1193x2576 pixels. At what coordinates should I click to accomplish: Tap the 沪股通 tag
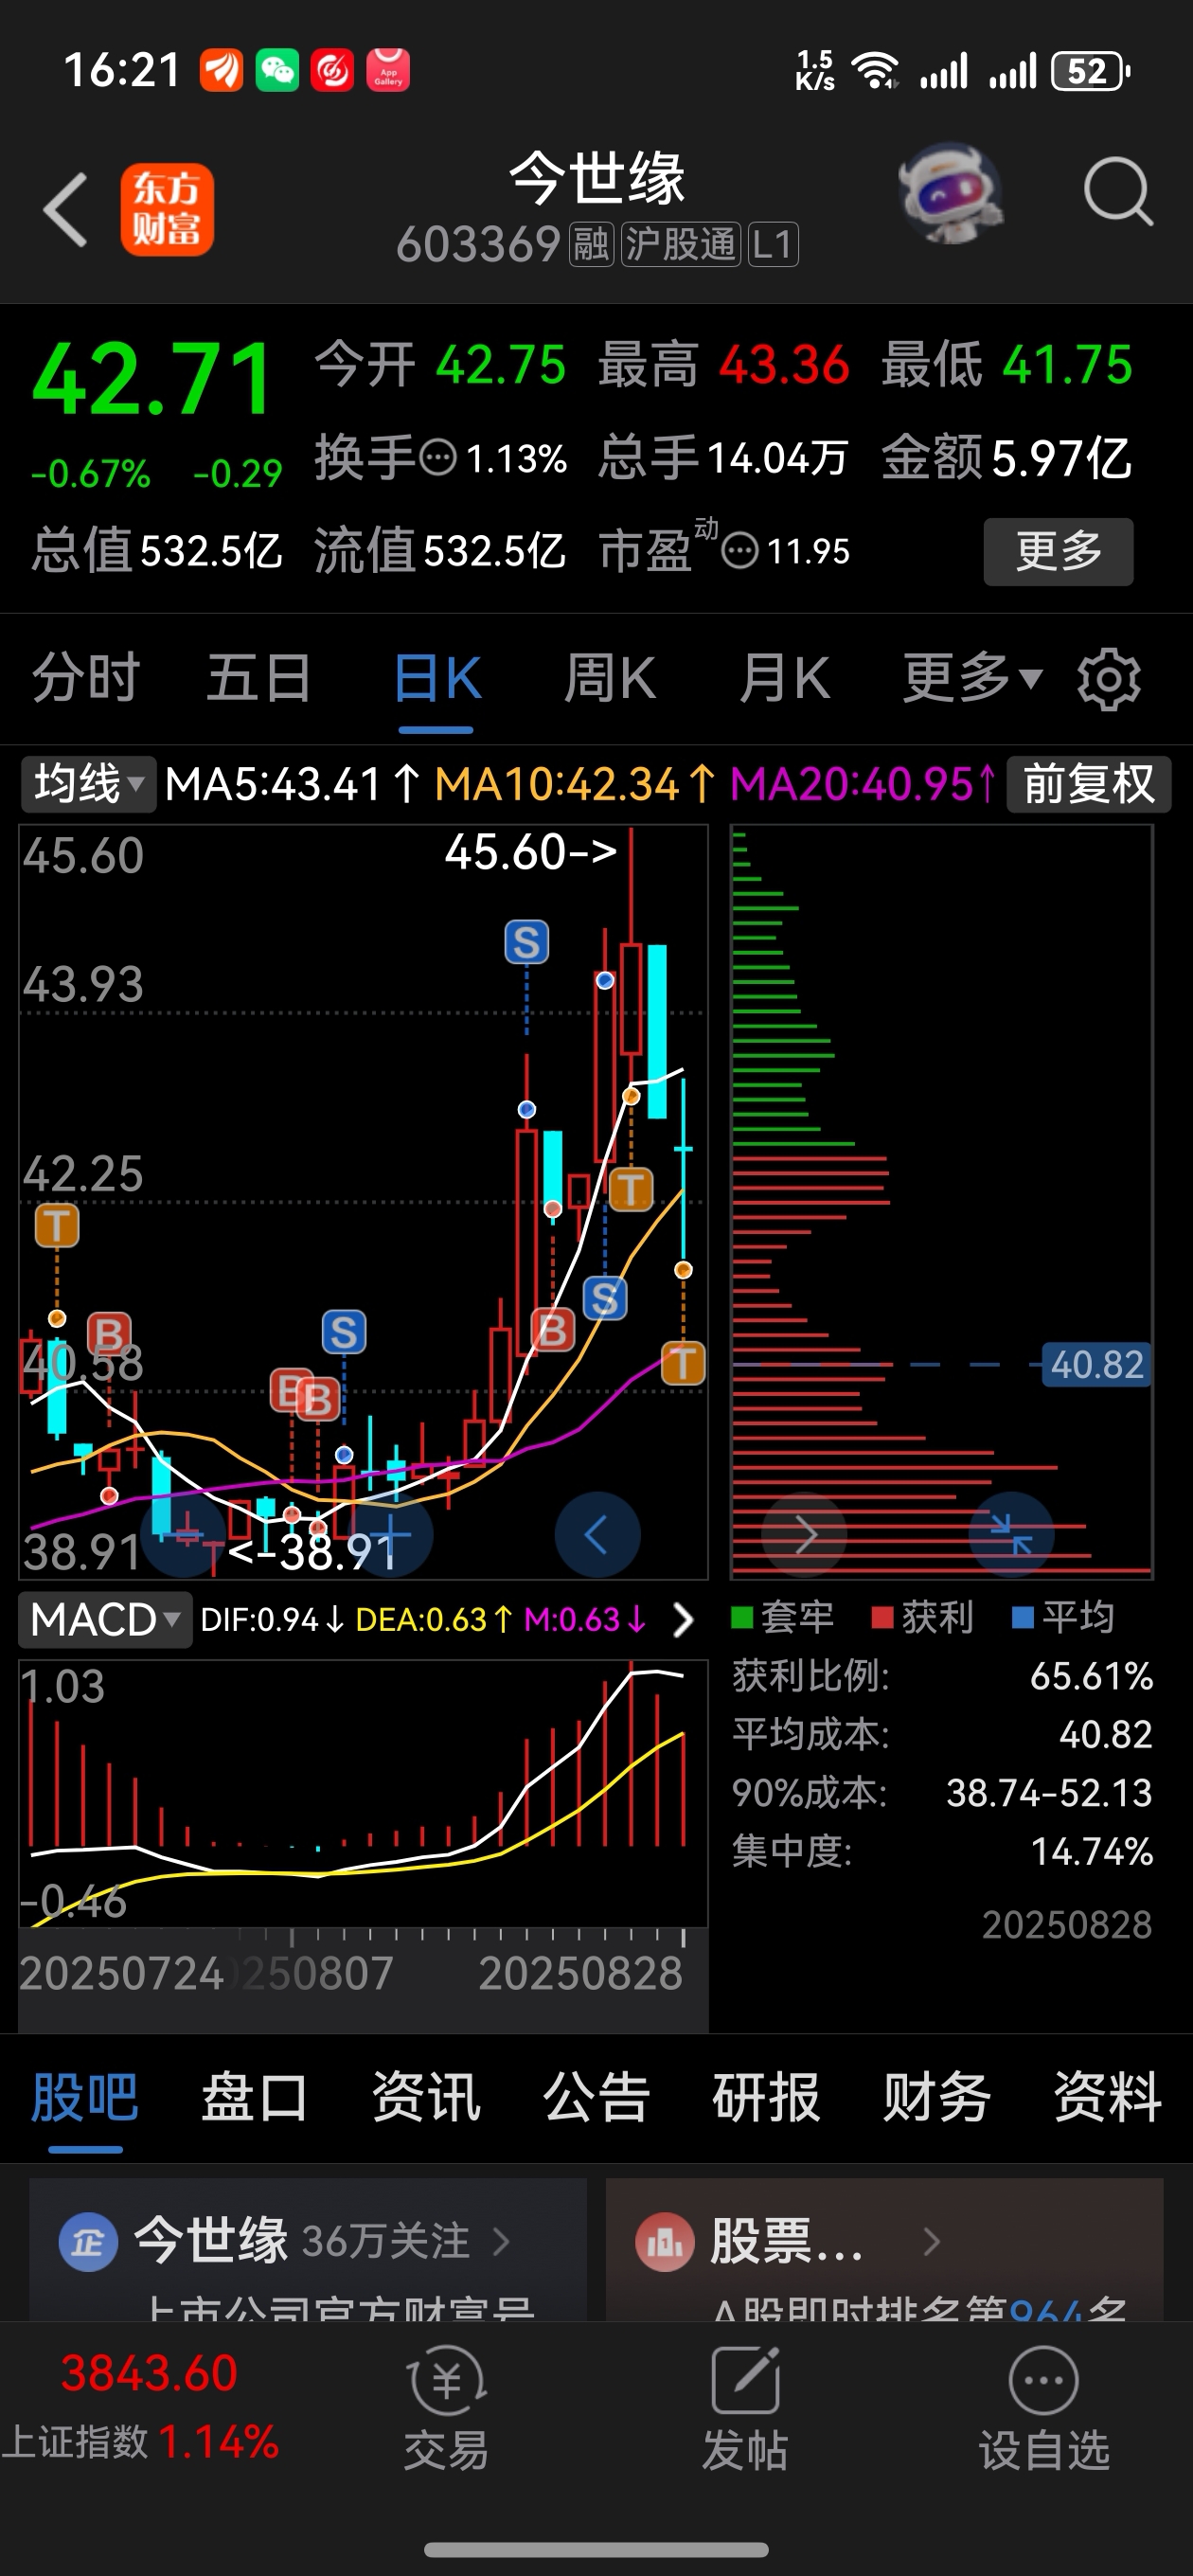click(680, 245)
